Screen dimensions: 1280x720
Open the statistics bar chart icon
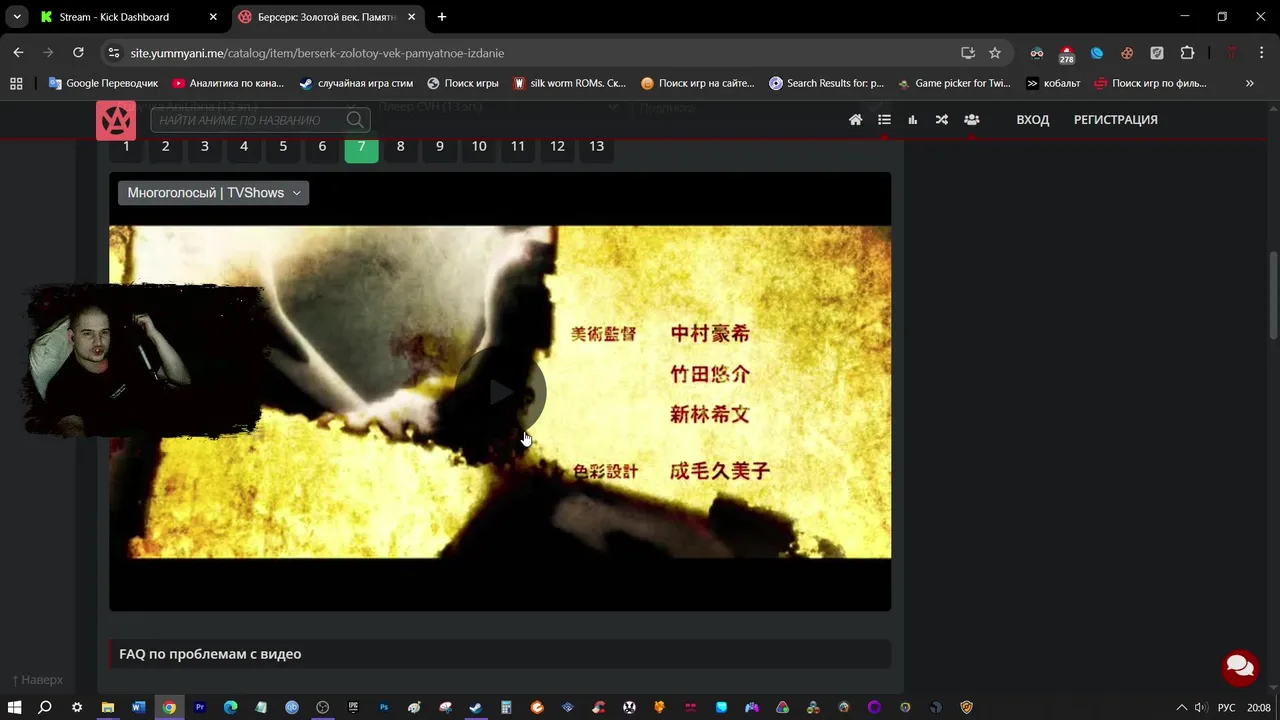click(x=913, y=120)
